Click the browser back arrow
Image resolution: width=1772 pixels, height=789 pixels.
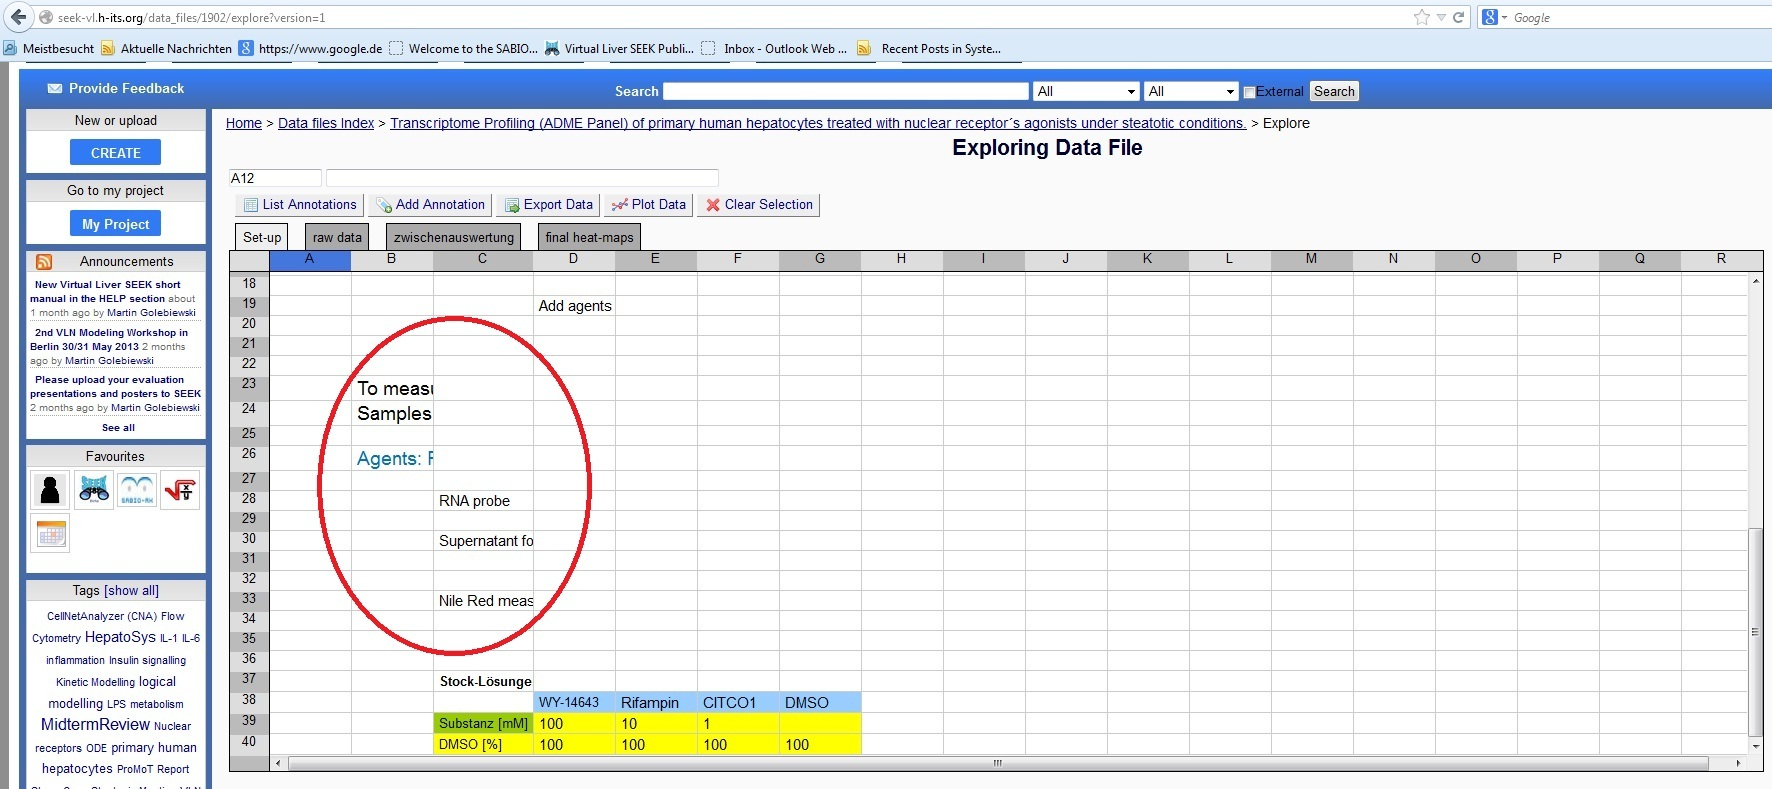[18, 17]
